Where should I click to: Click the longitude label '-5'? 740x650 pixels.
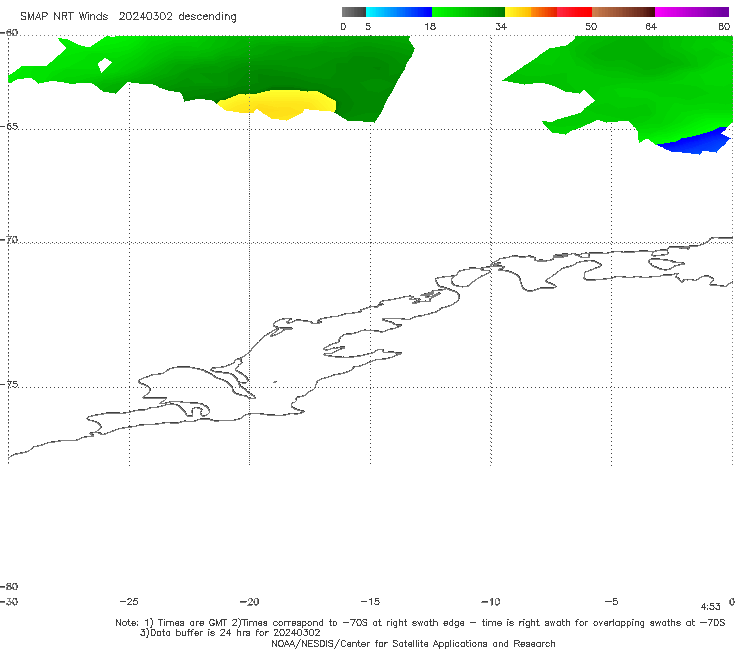point(611,601)
